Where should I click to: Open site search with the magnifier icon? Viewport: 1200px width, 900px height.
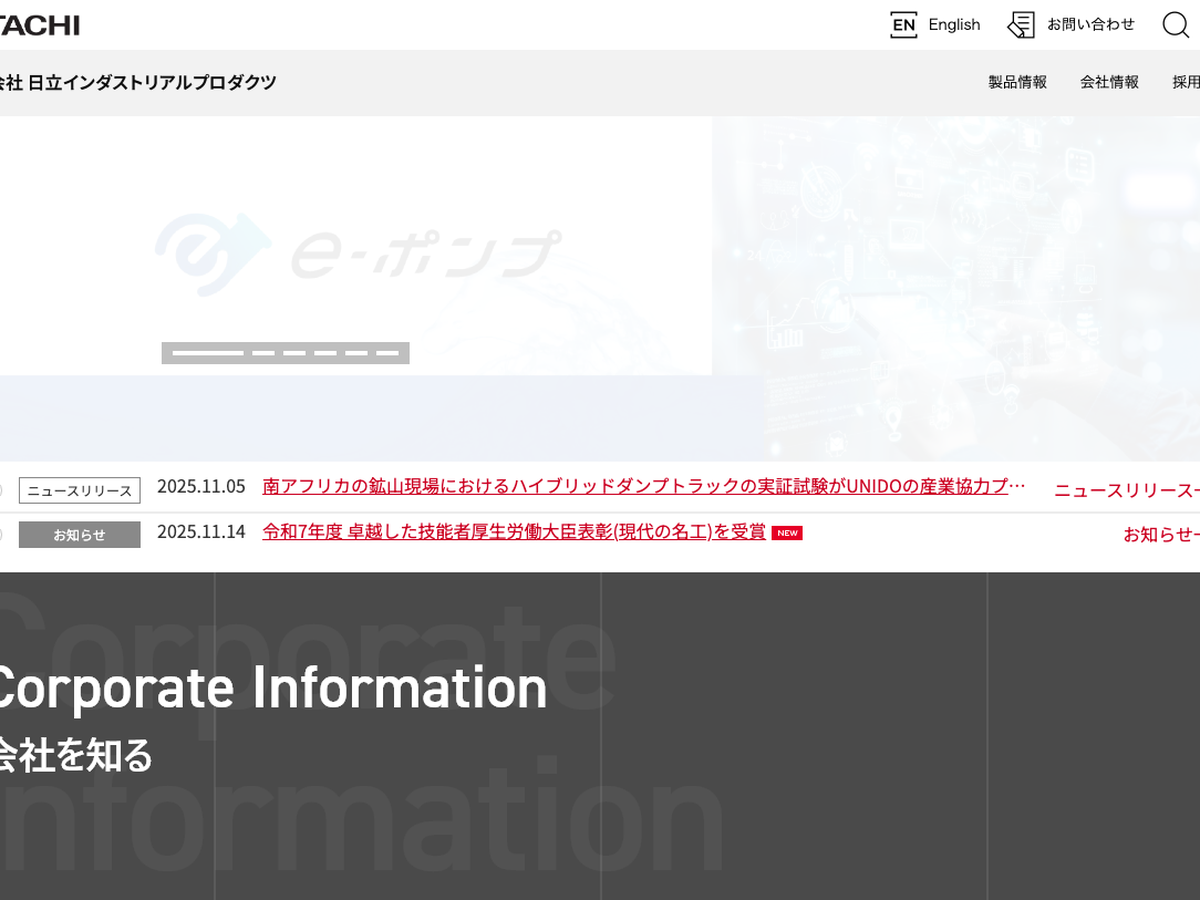[1176, 25]
